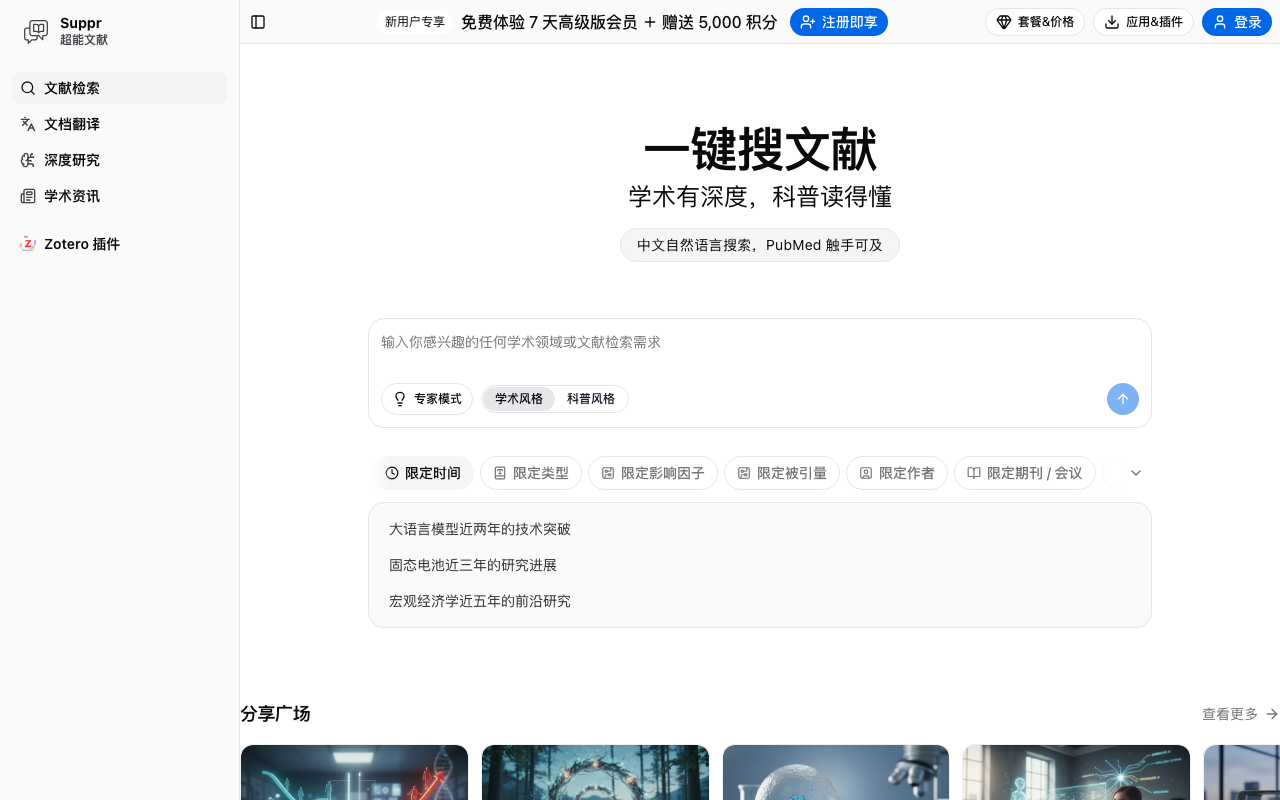Click the 新用户专享 badge
Screen dimensions: 1280x800
[415, 22]
